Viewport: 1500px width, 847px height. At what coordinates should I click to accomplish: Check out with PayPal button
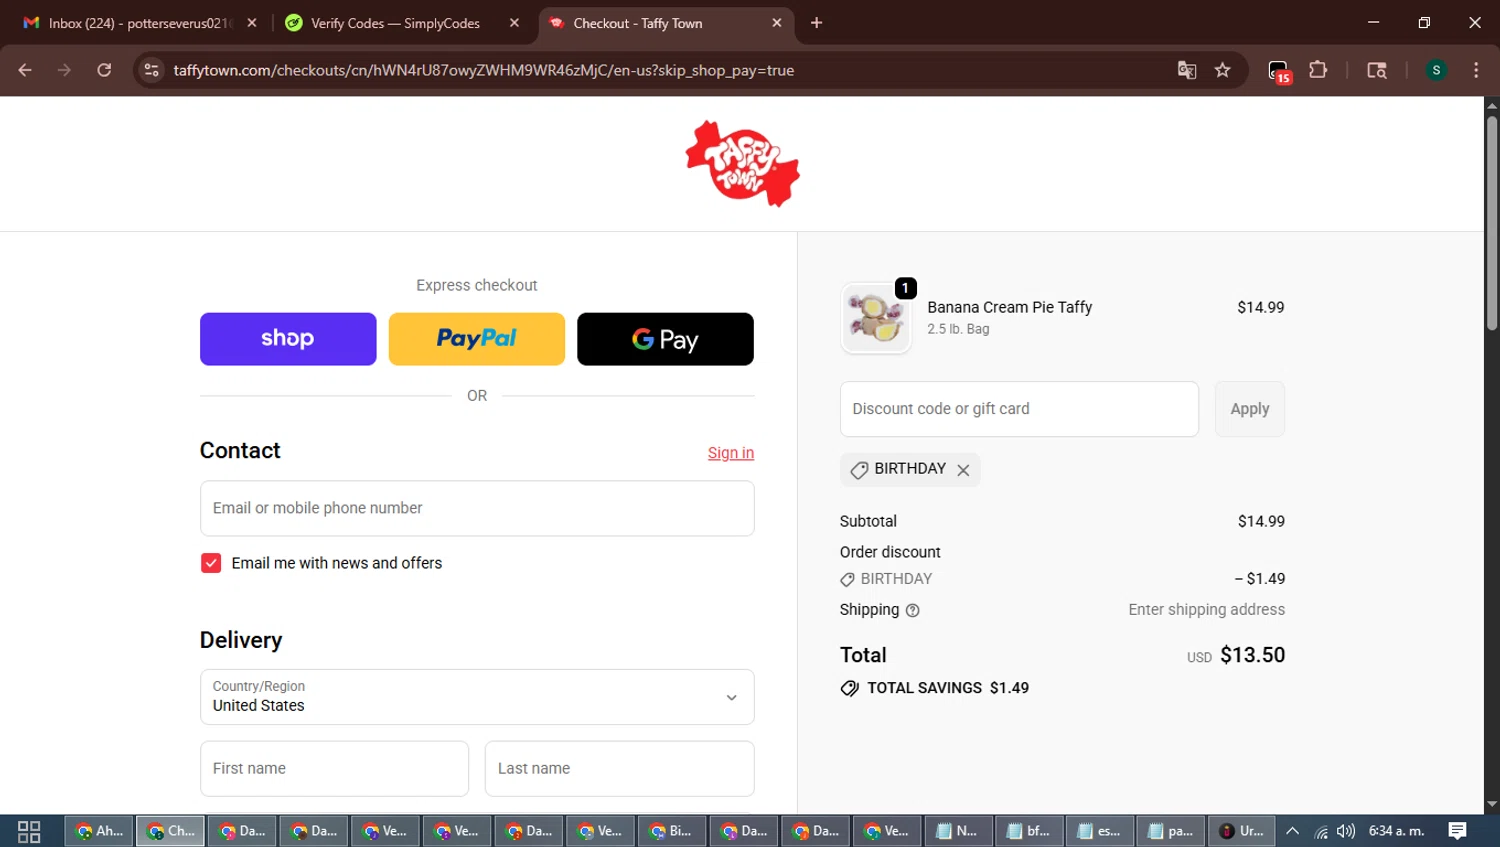click(477, 339)
